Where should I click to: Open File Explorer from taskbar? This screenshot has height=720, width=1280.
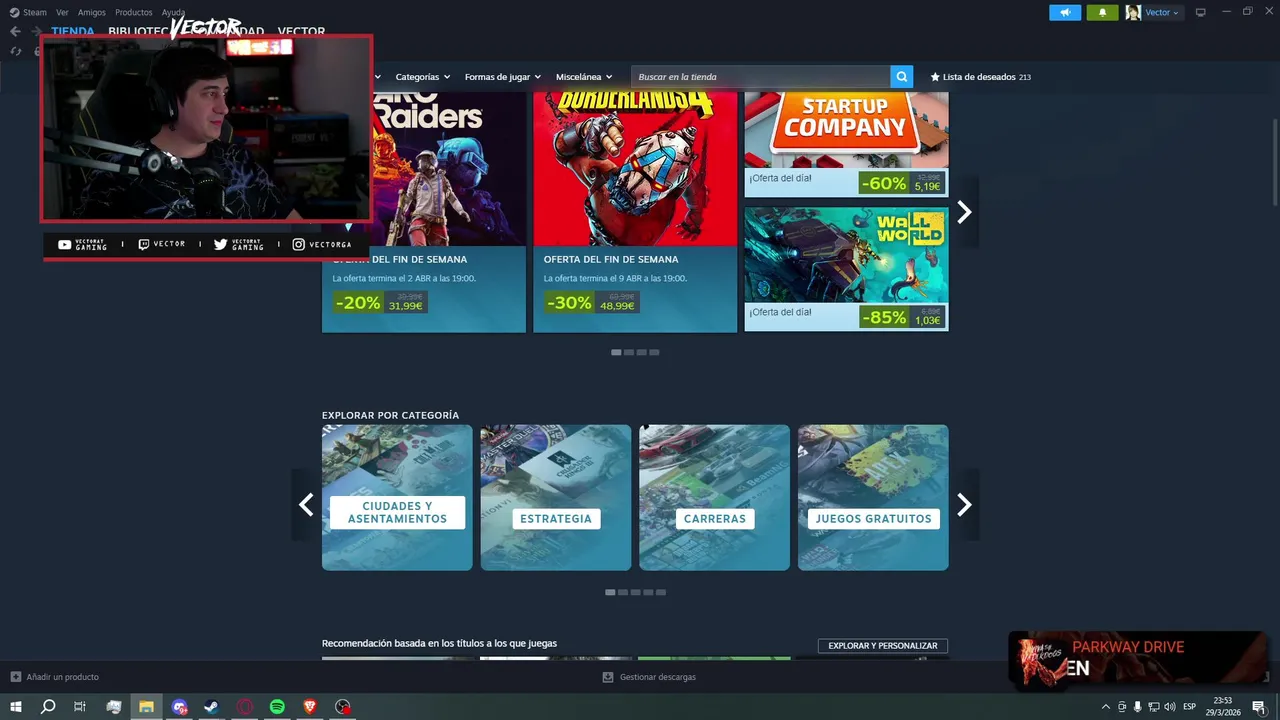(x=146, y=706)
